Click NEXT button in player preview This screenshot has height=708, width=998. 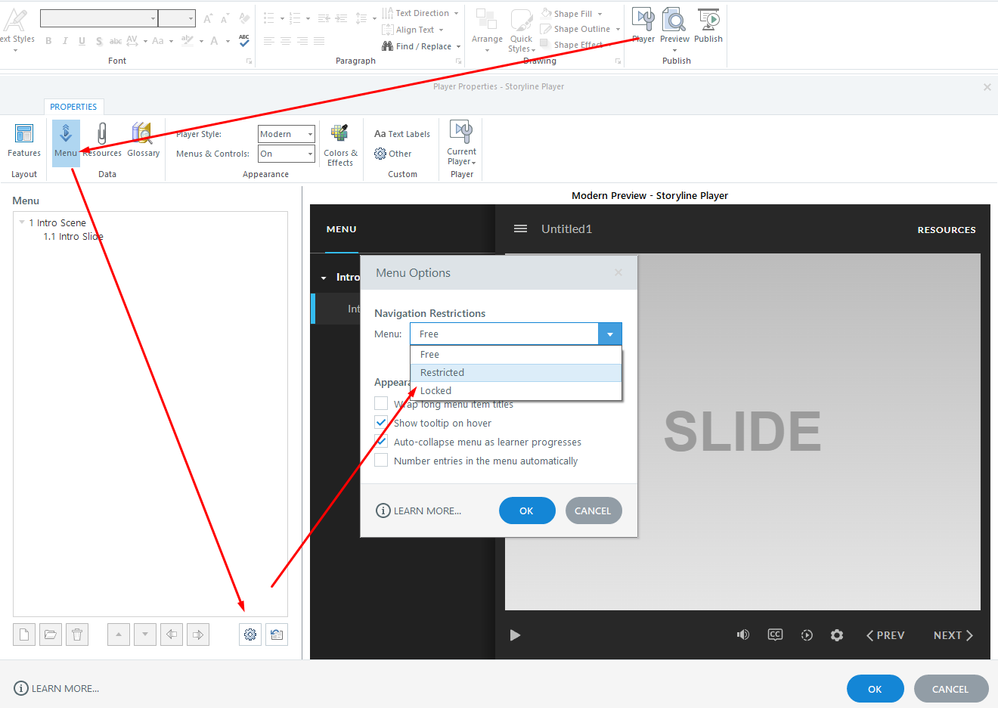coord(953,635)
